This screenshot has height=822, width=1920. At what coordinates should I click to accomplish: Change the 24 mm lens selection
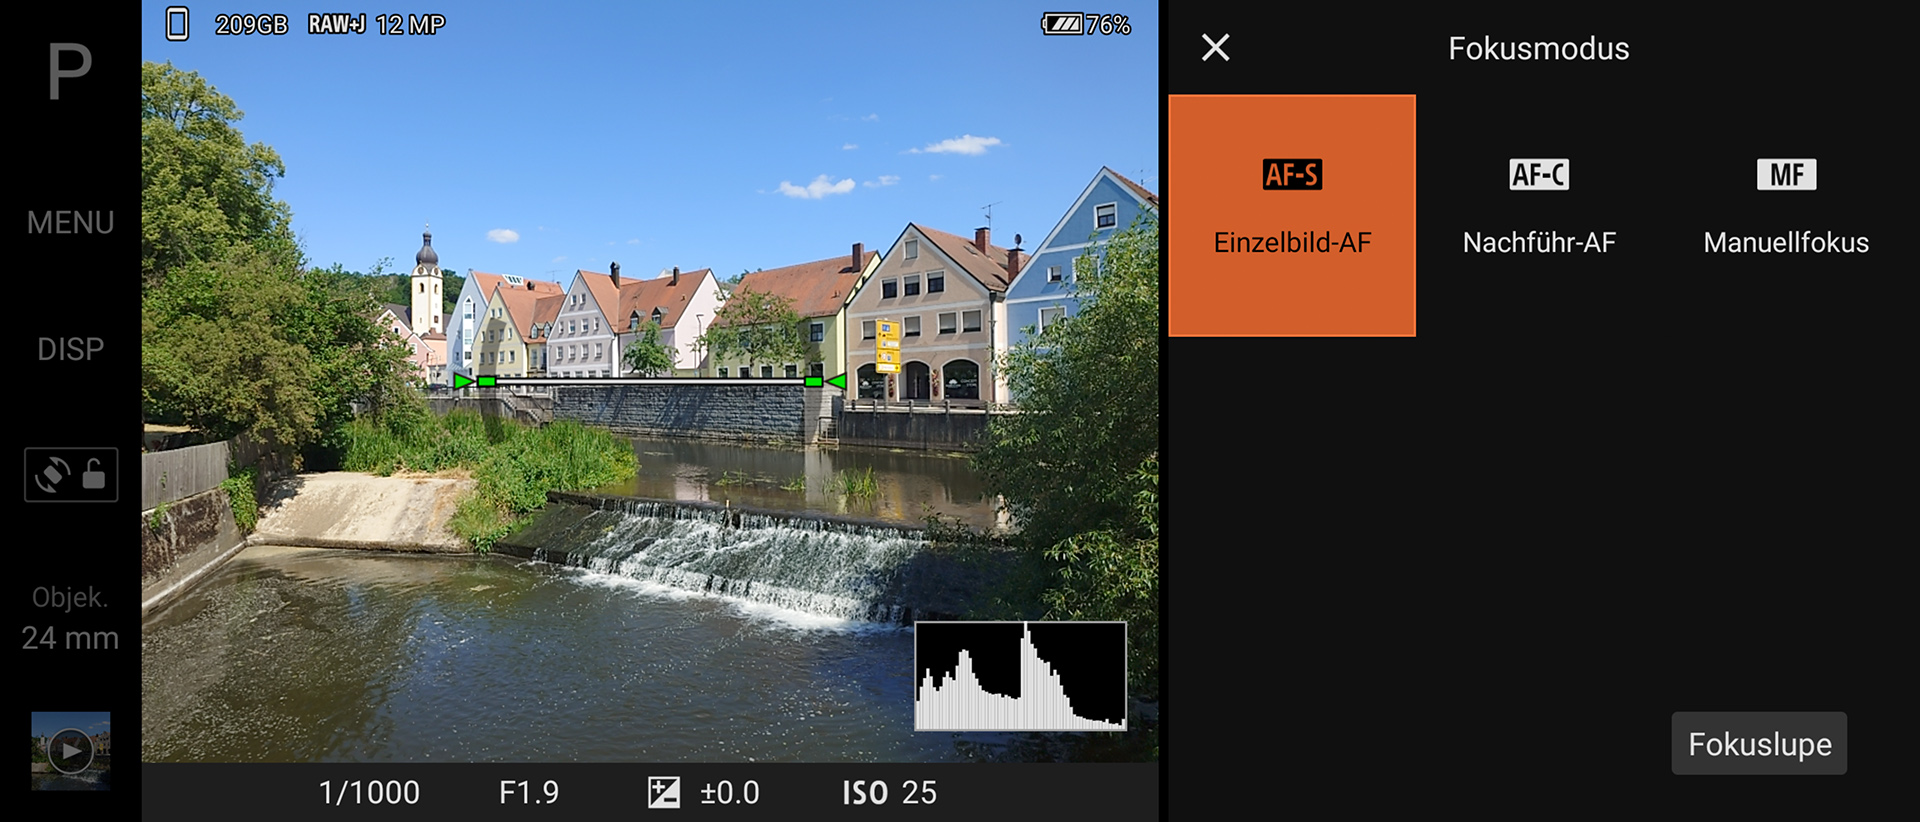(x=70, y=620)
